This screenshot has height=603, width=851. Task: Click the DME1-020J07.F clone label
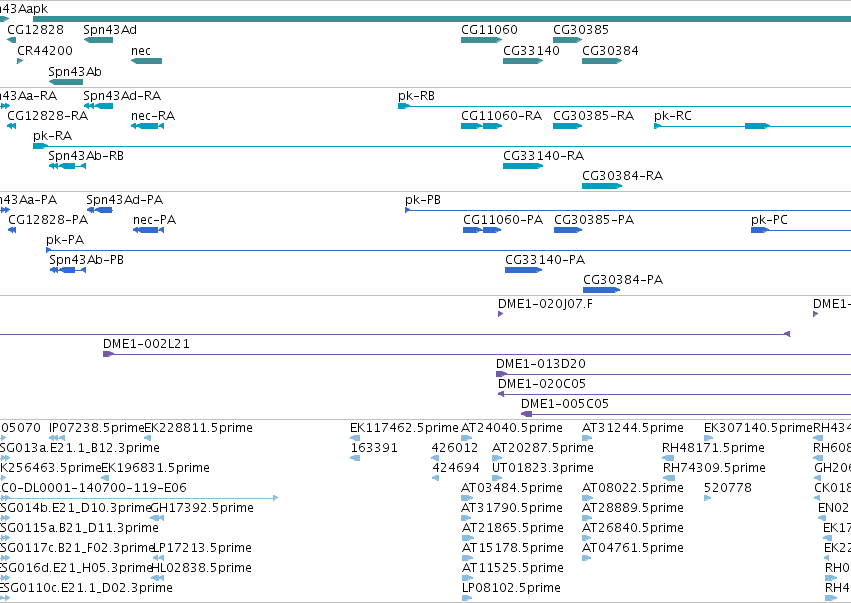pyautogui.click(x=545, y=304)
